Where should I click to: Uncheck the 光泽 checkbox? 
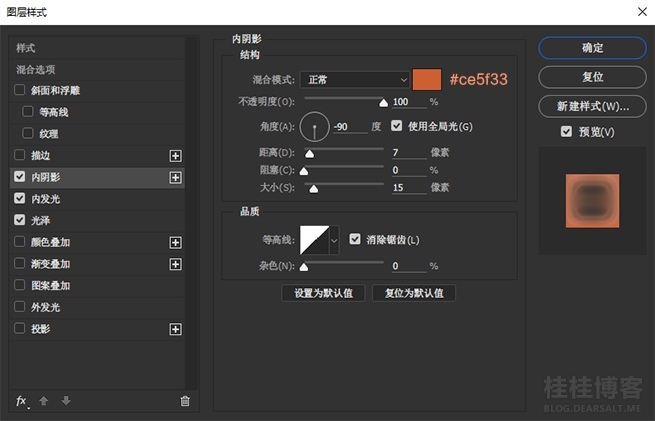[19, 220]
